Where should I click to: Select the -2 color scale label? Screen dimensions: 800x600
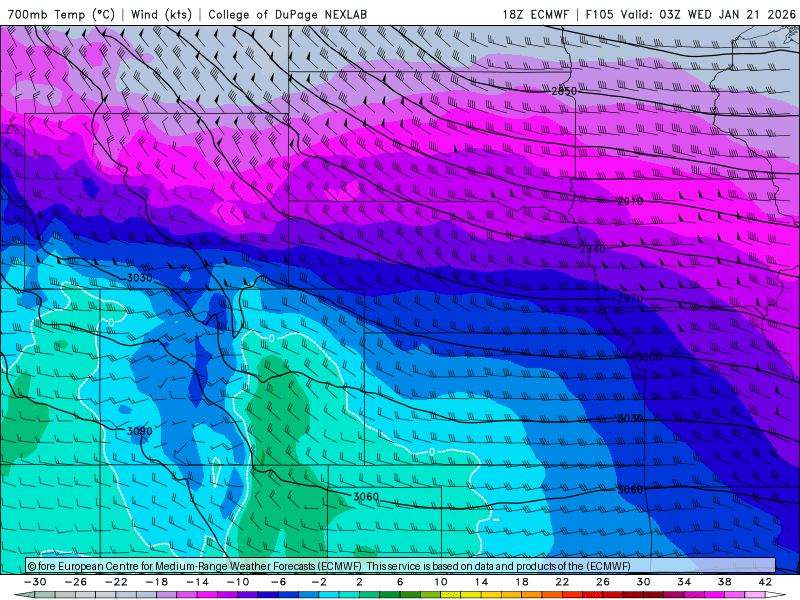[x=319, y=582]
